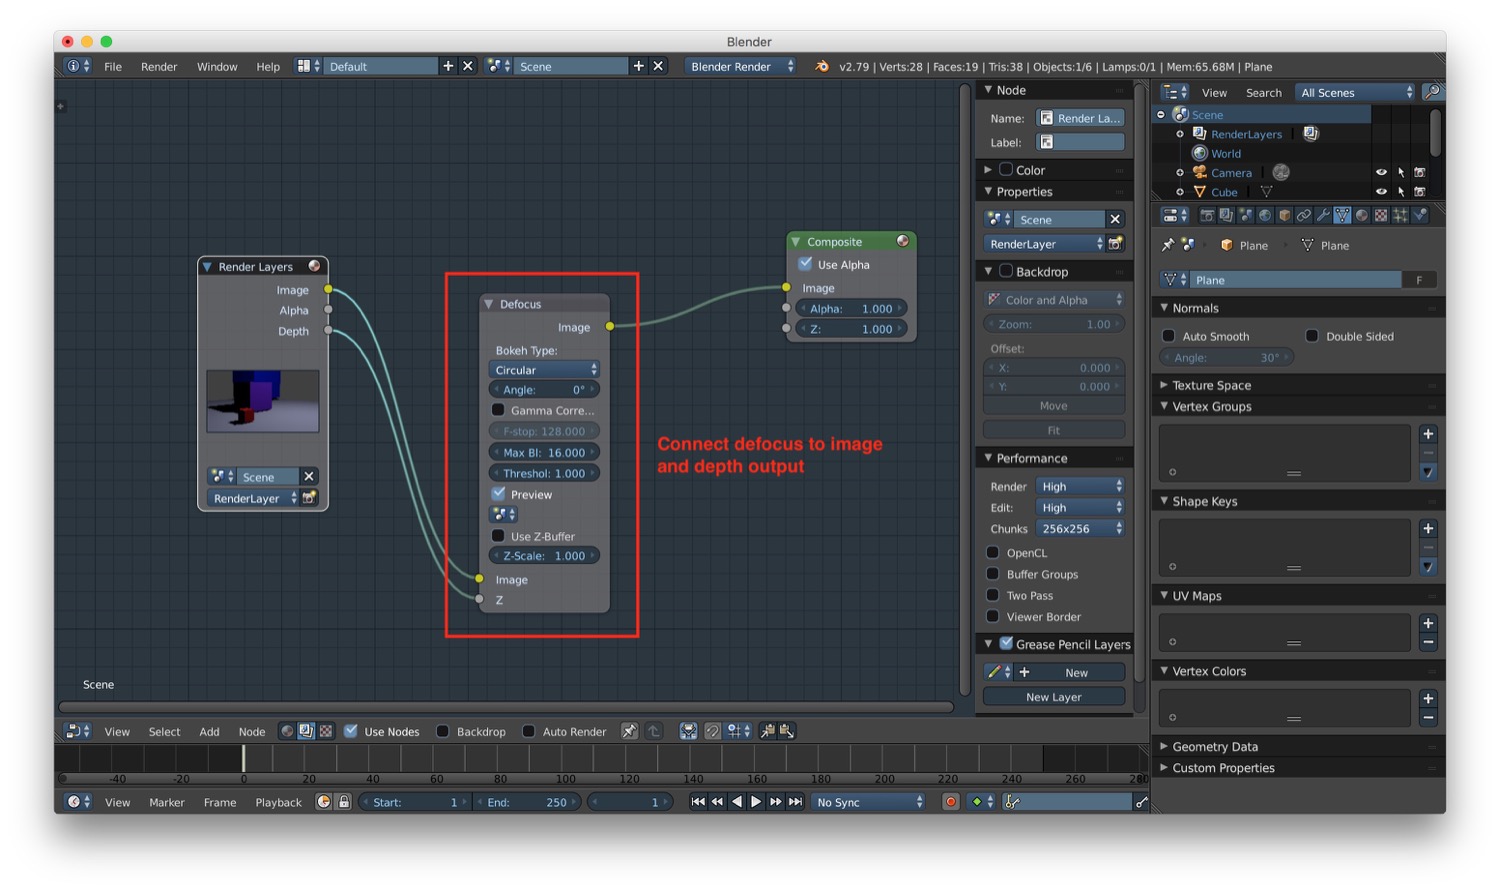This screenshot has height=891, width=1500.
Task: Switch to the compositing node tree icon
Action: click(306, 731)
